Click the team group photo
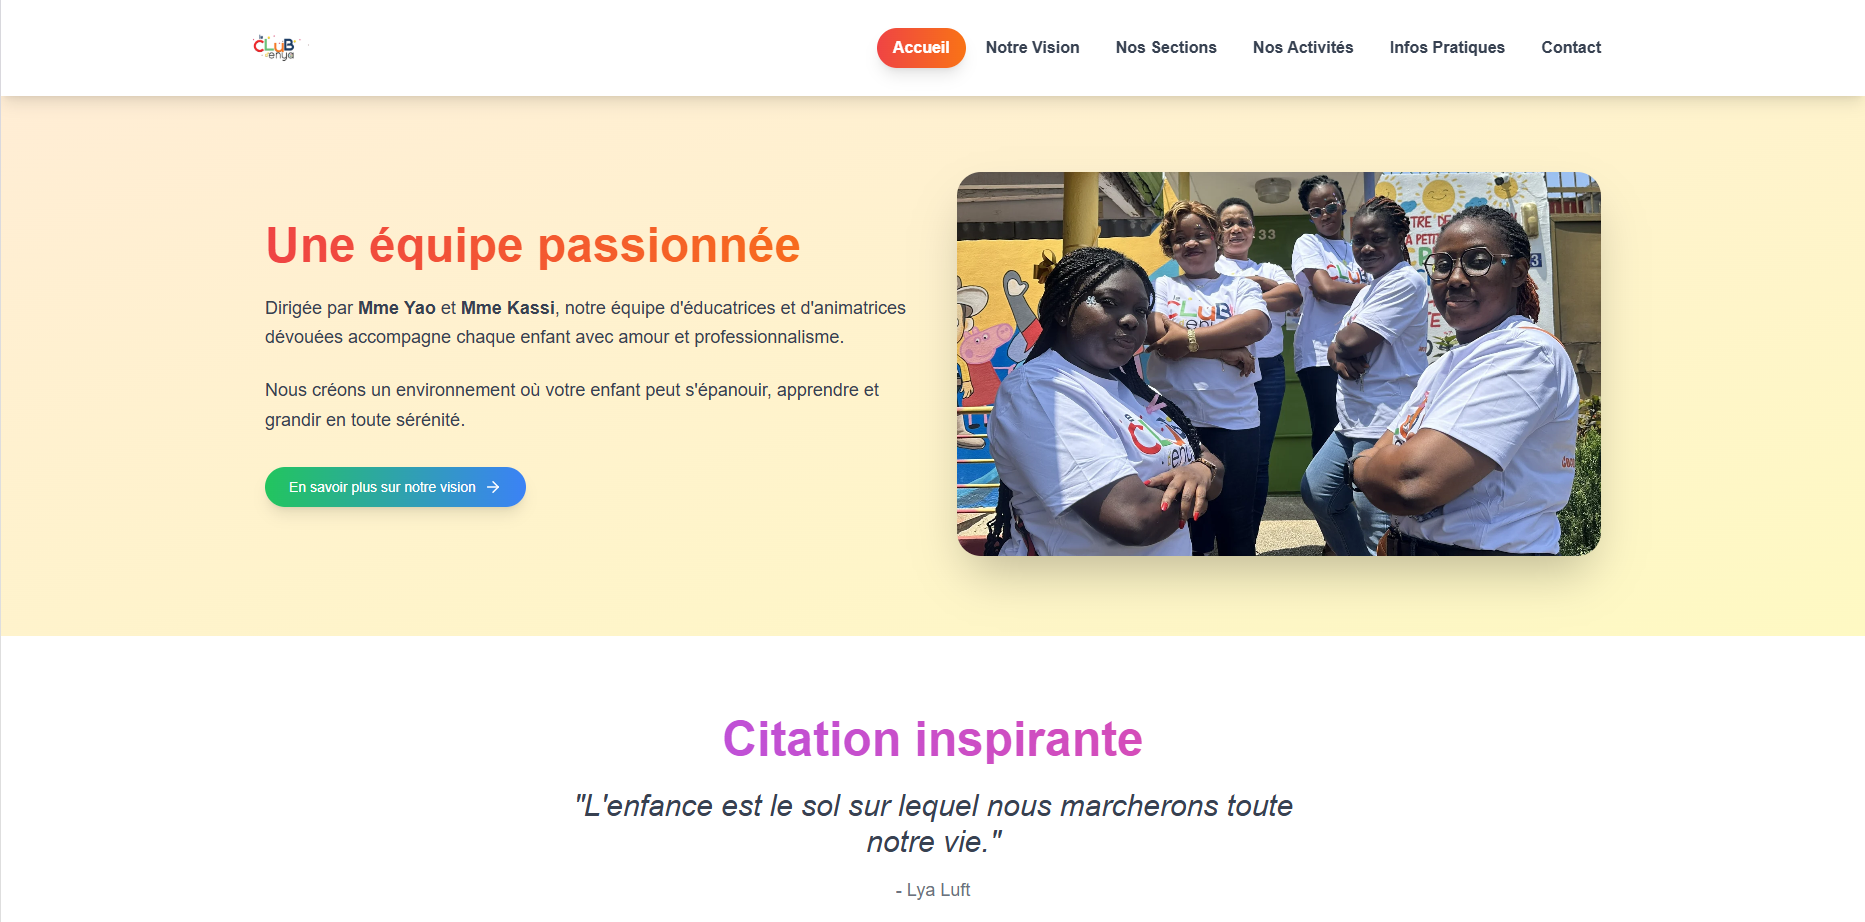Image resolution: width=1865 pixels, height=922 pixels. pyautogui.click(x=1278, y=364)
